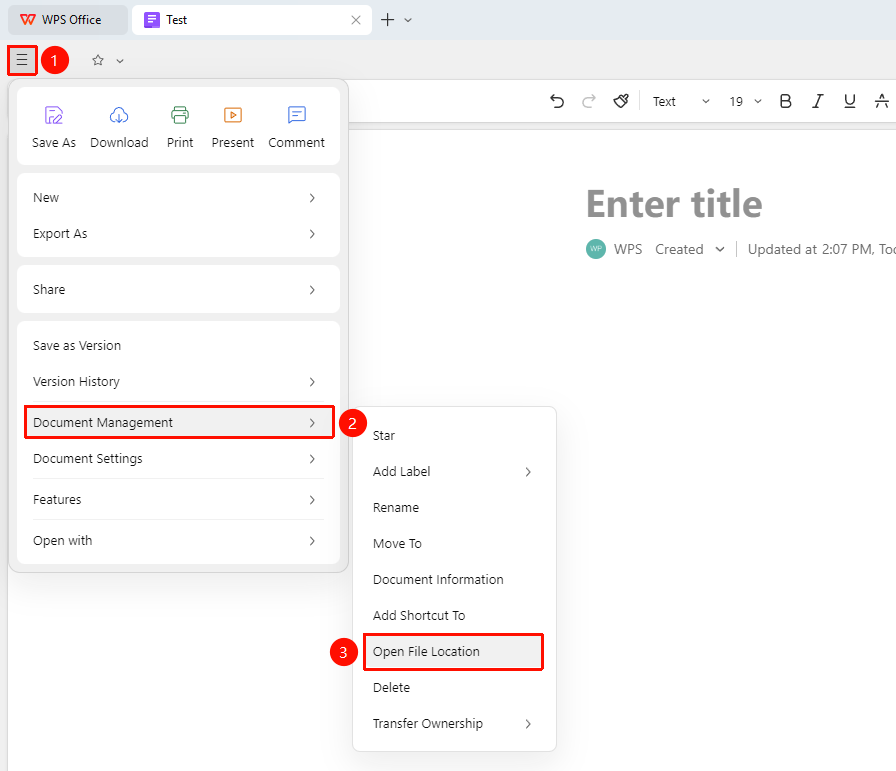Click the Enter title field
Image resolution: width=896 pixels, height=771 pixels.
pos(674,204)
